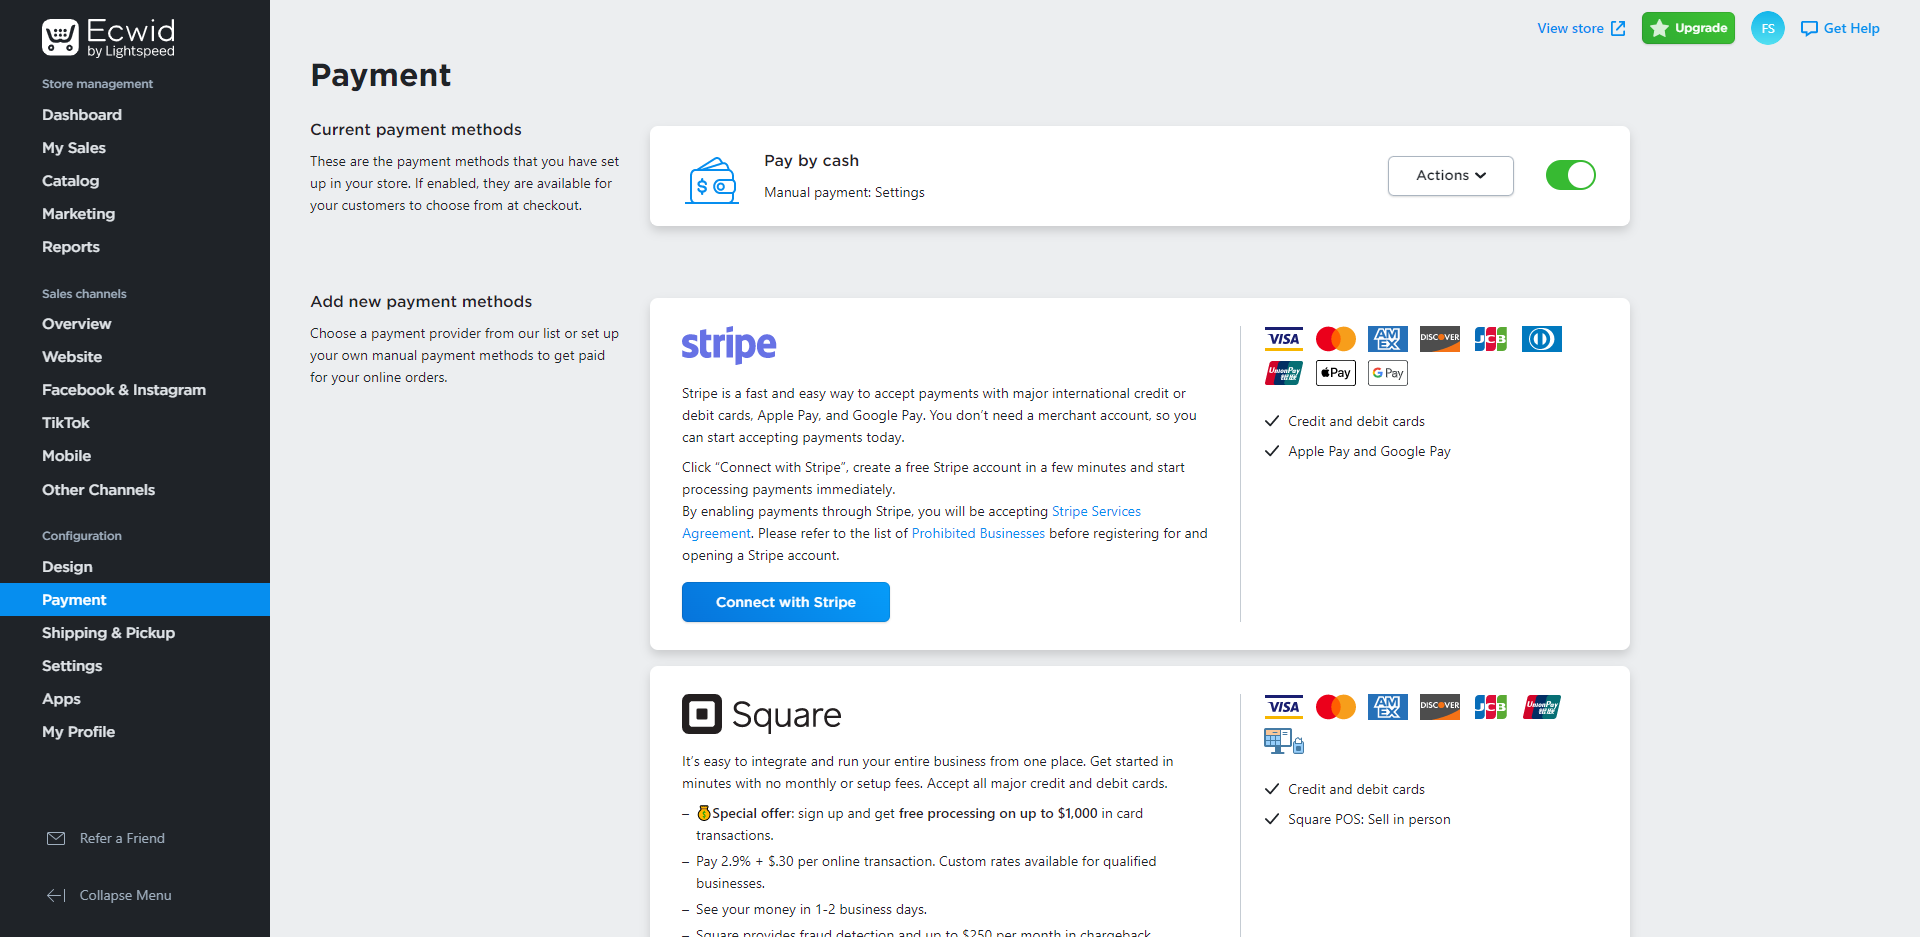This screenshot has width=1920, height=937.
Task: Open Dashboard in the sidebar
Action: coord(82,115)
